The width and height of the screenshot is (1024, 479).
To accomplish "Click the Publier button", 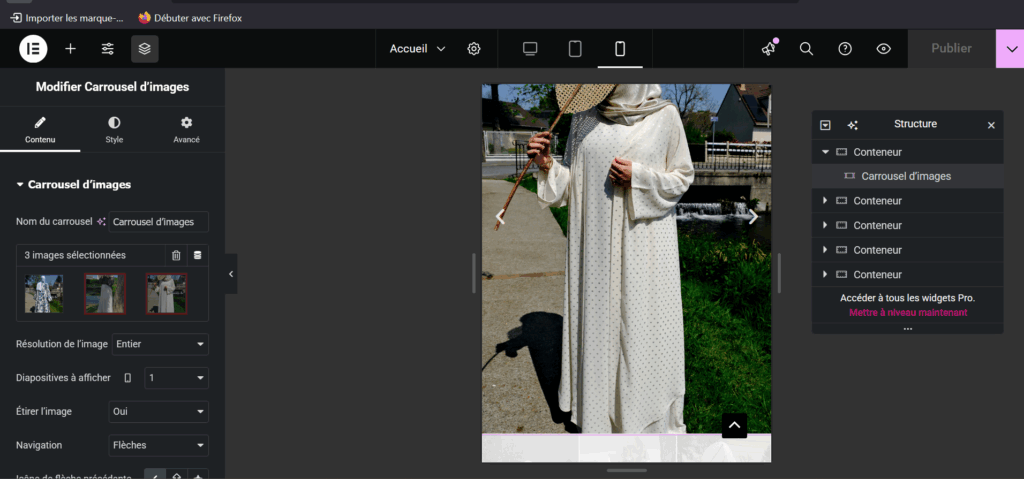I will coord(950,48).
